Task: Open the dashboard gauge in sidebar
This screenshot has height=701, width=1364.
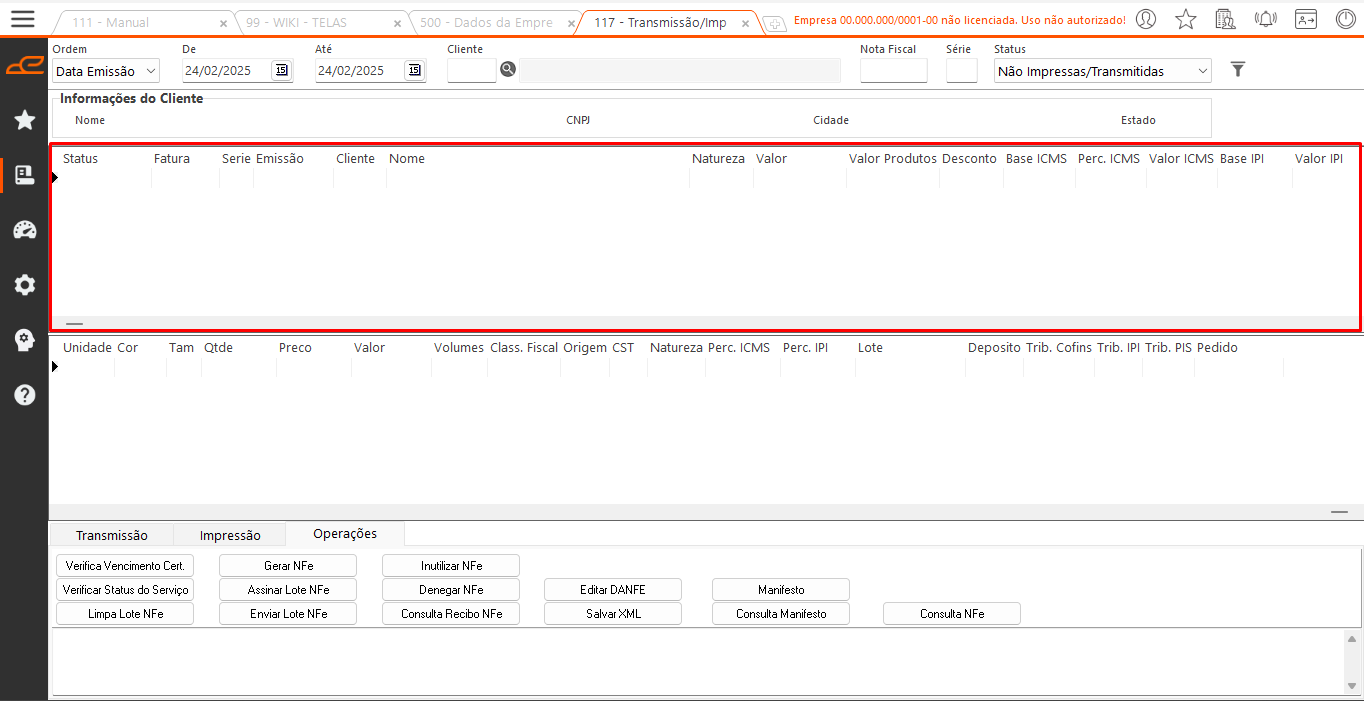Action: 25,230
